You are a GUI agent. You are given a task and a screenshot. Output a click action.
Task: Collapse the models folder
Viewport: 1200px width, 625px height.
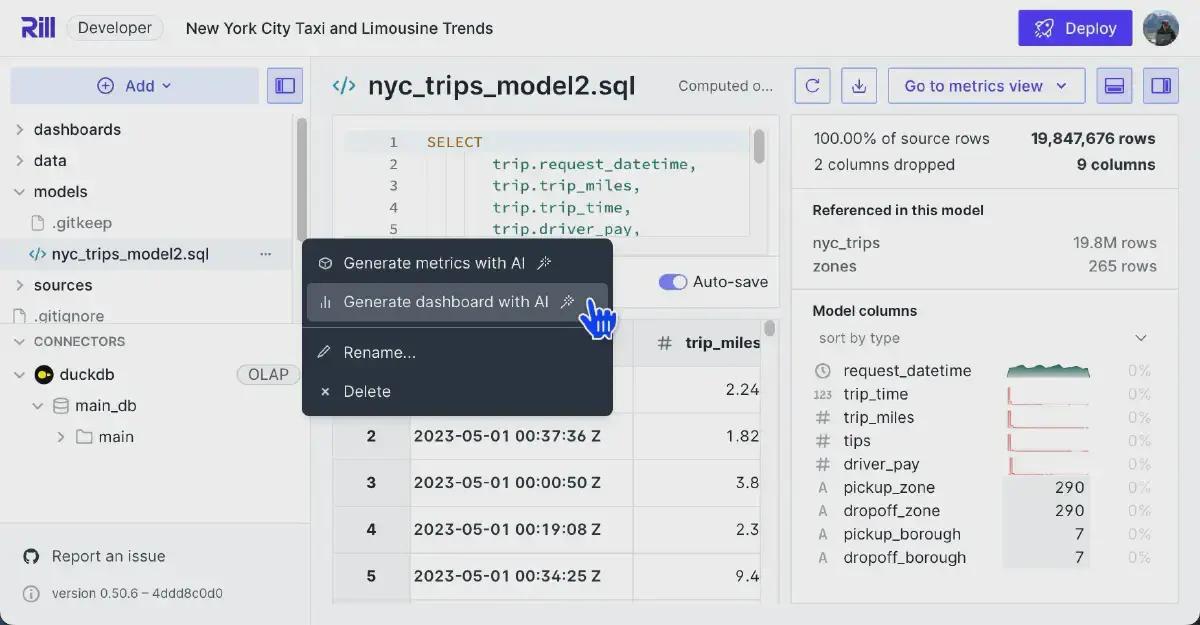coord(20,192)
